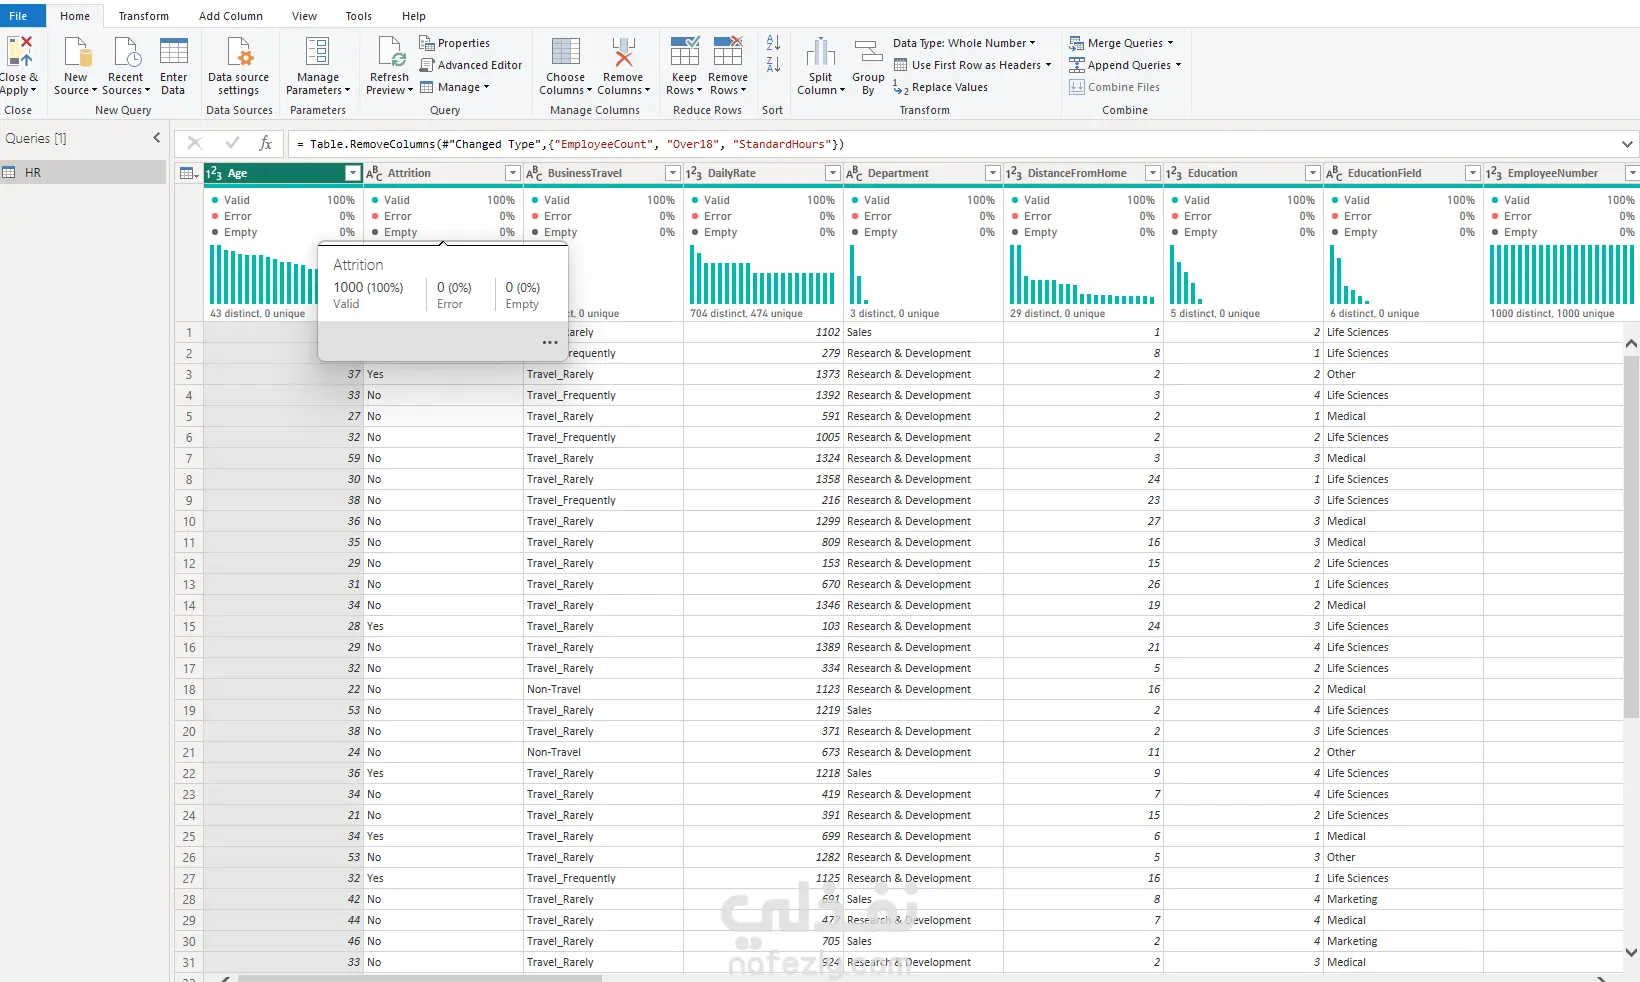Click the DailyRate distribution histogram
This screenshot has width=1640, height=982.
[763, 275]
